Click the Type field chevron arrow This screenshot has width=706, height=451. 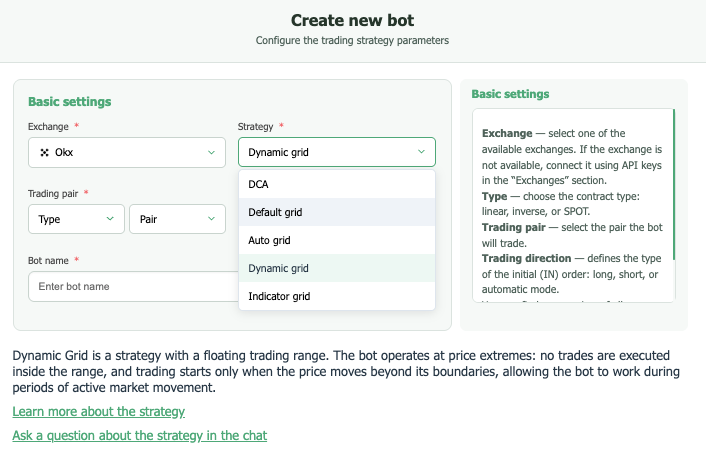[109, 219]
